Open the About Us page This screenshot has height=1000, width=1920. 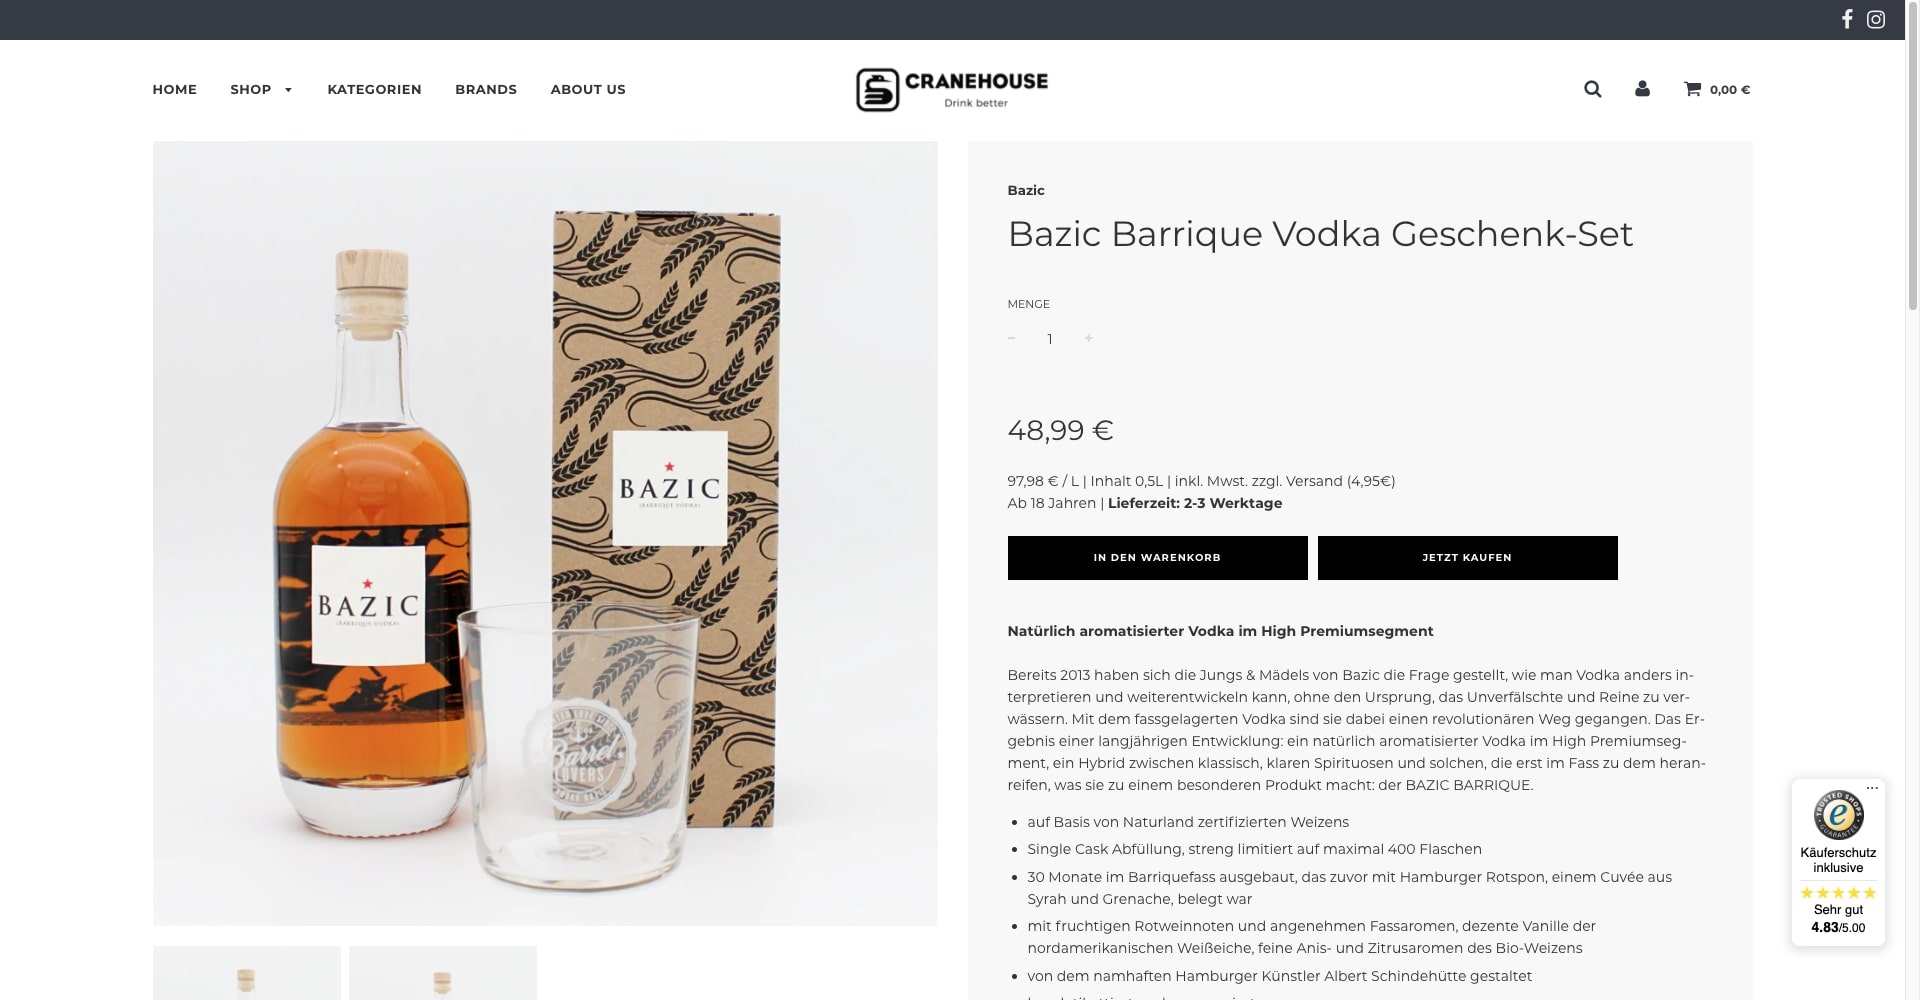tap(588, 89)
